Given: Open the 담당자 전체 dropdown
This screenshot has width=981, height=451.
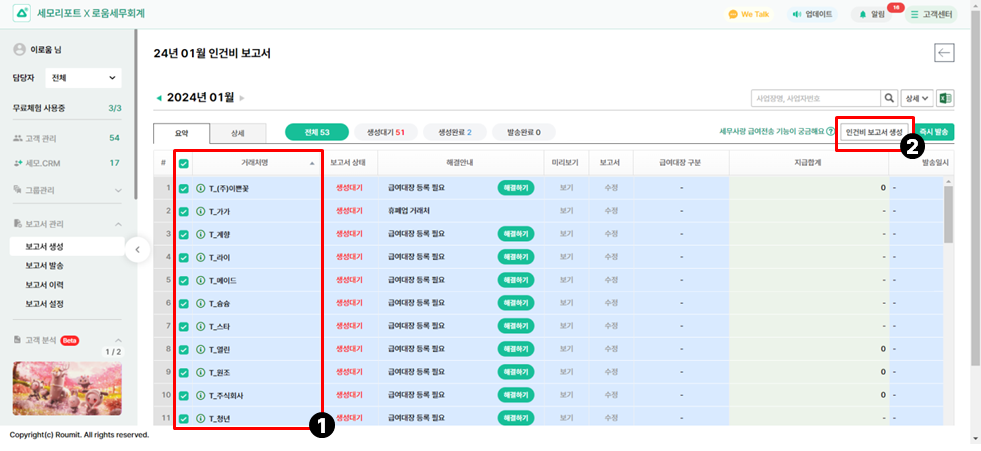Looking at the screenshot, I should point(83,78).
